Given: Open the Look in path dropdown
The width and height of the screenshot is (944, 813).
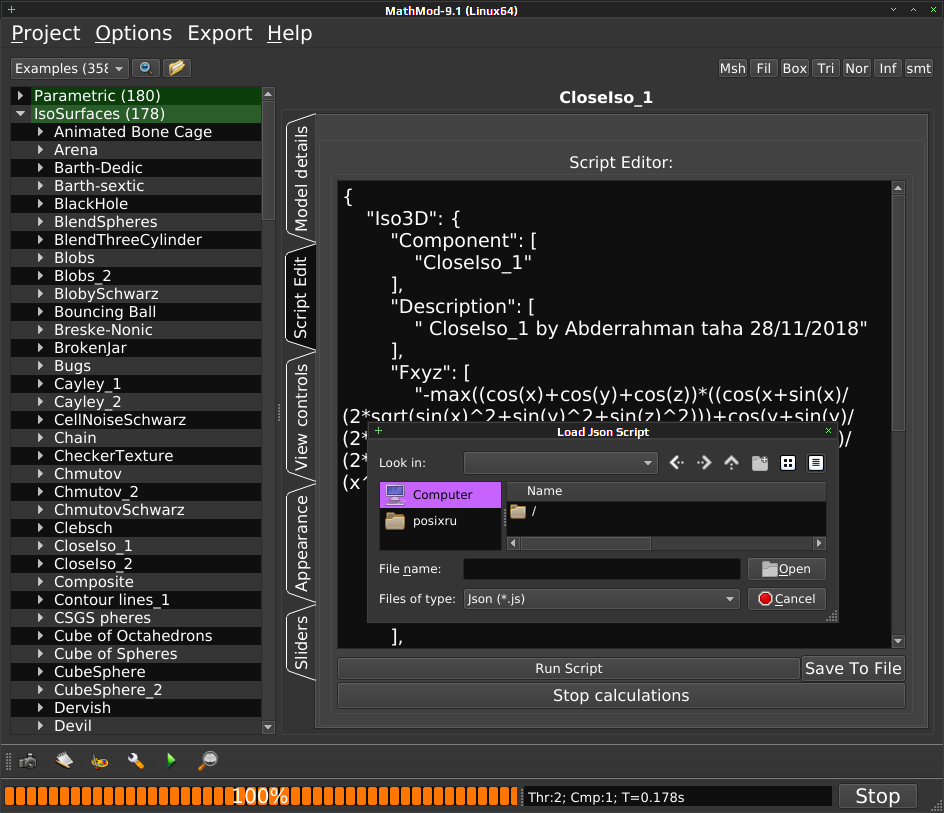Looking at the screenshot, I should (x=560, y=463).
